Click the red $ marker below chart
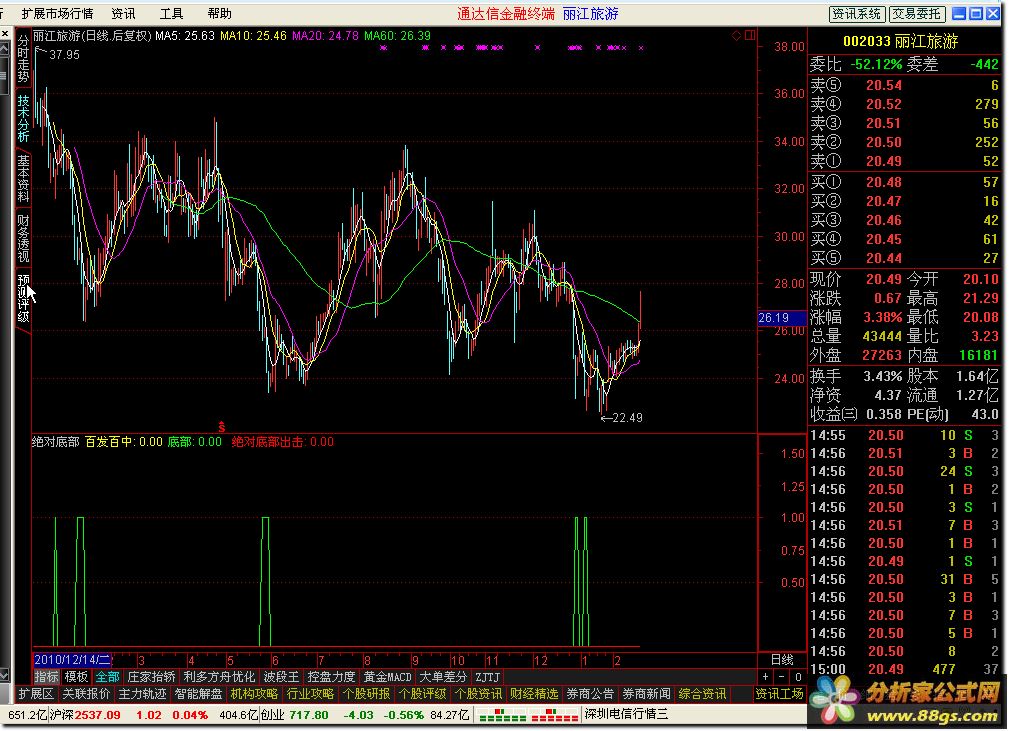Screen dimensions: 1009x731 221,427
